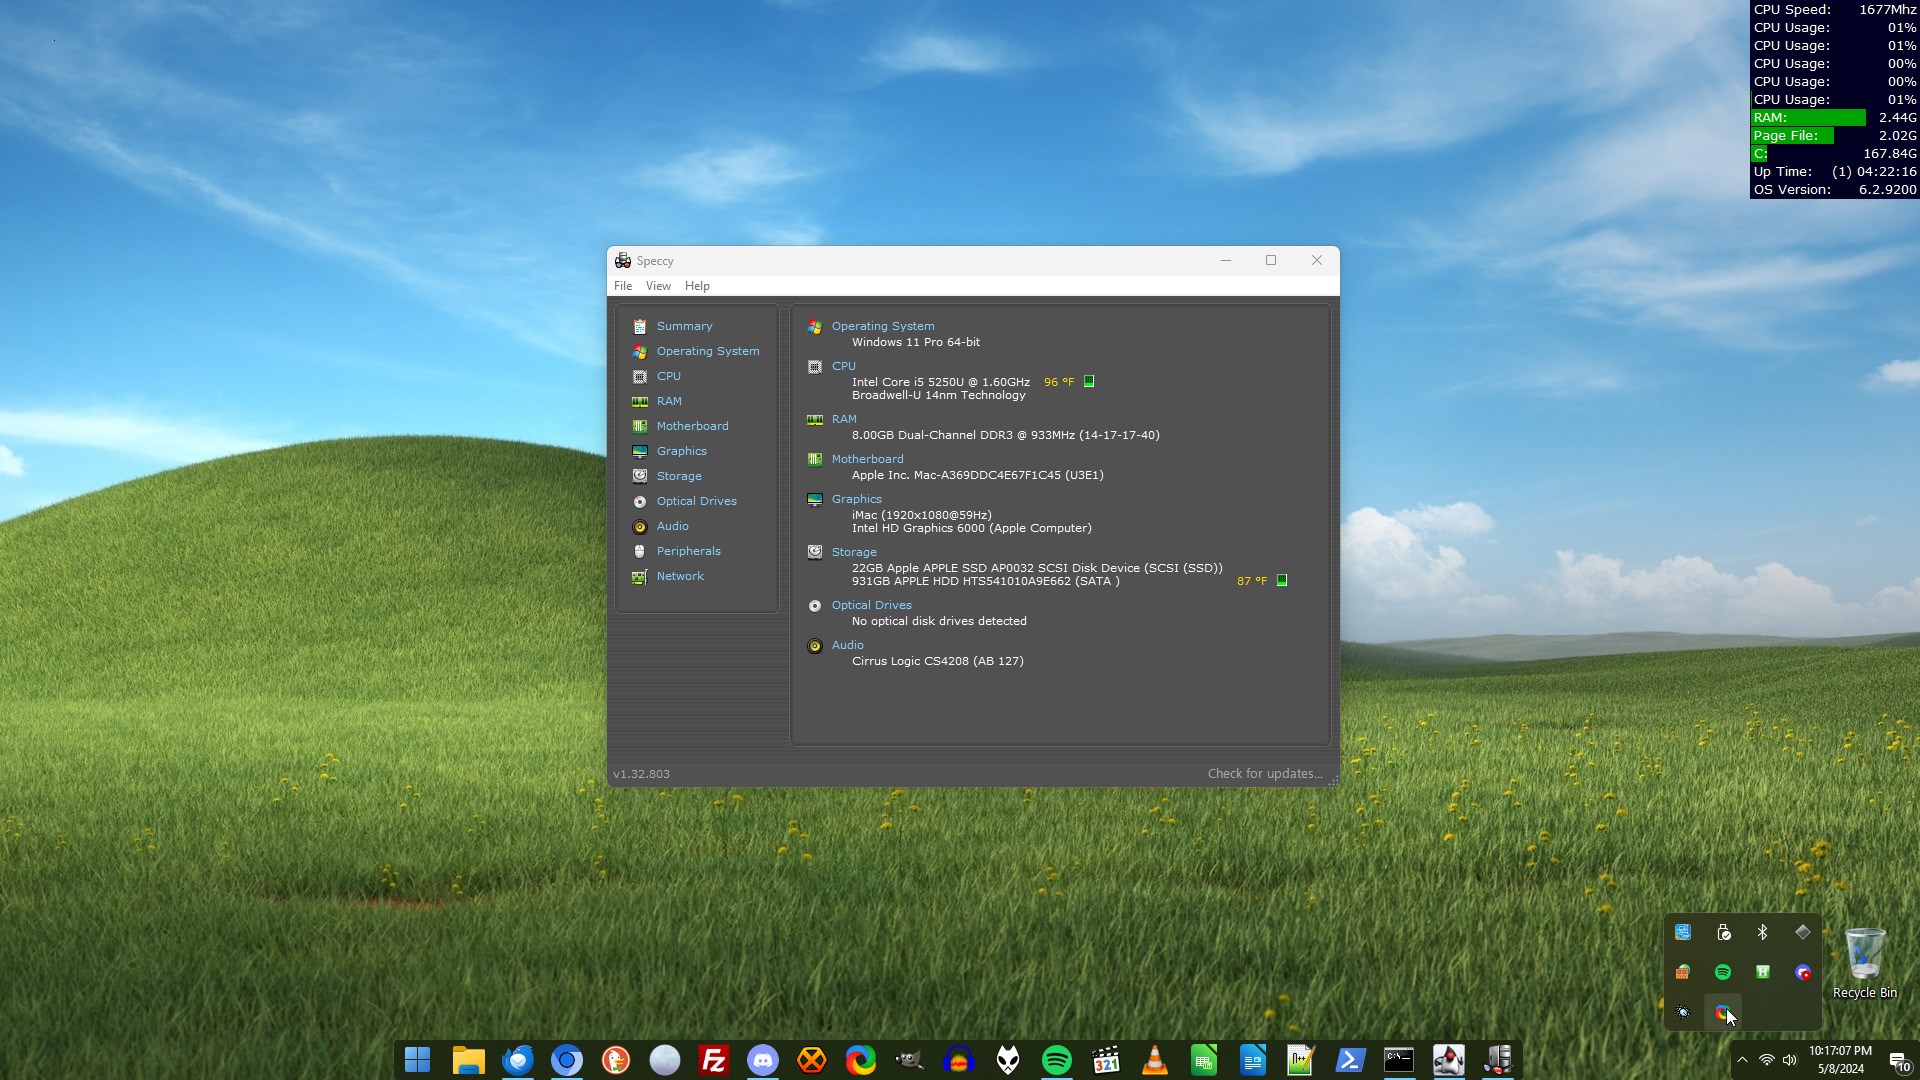
Task: Select Storage in the Speccy sidebar
Action: pyautogui.click(x=679, y=476)
